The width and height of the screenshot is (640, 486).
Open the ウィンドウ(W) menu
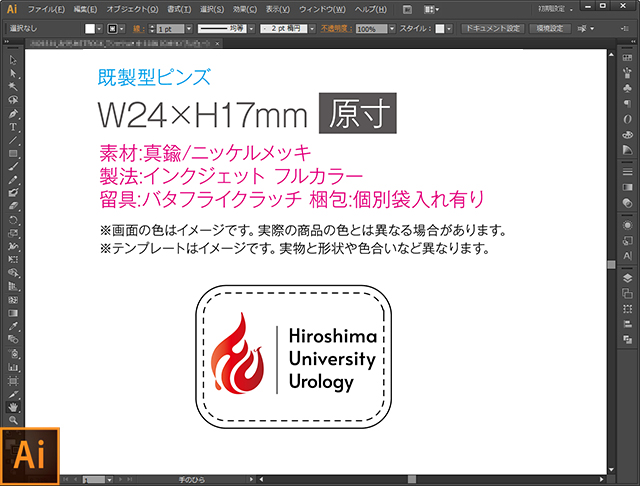point(322,9)
